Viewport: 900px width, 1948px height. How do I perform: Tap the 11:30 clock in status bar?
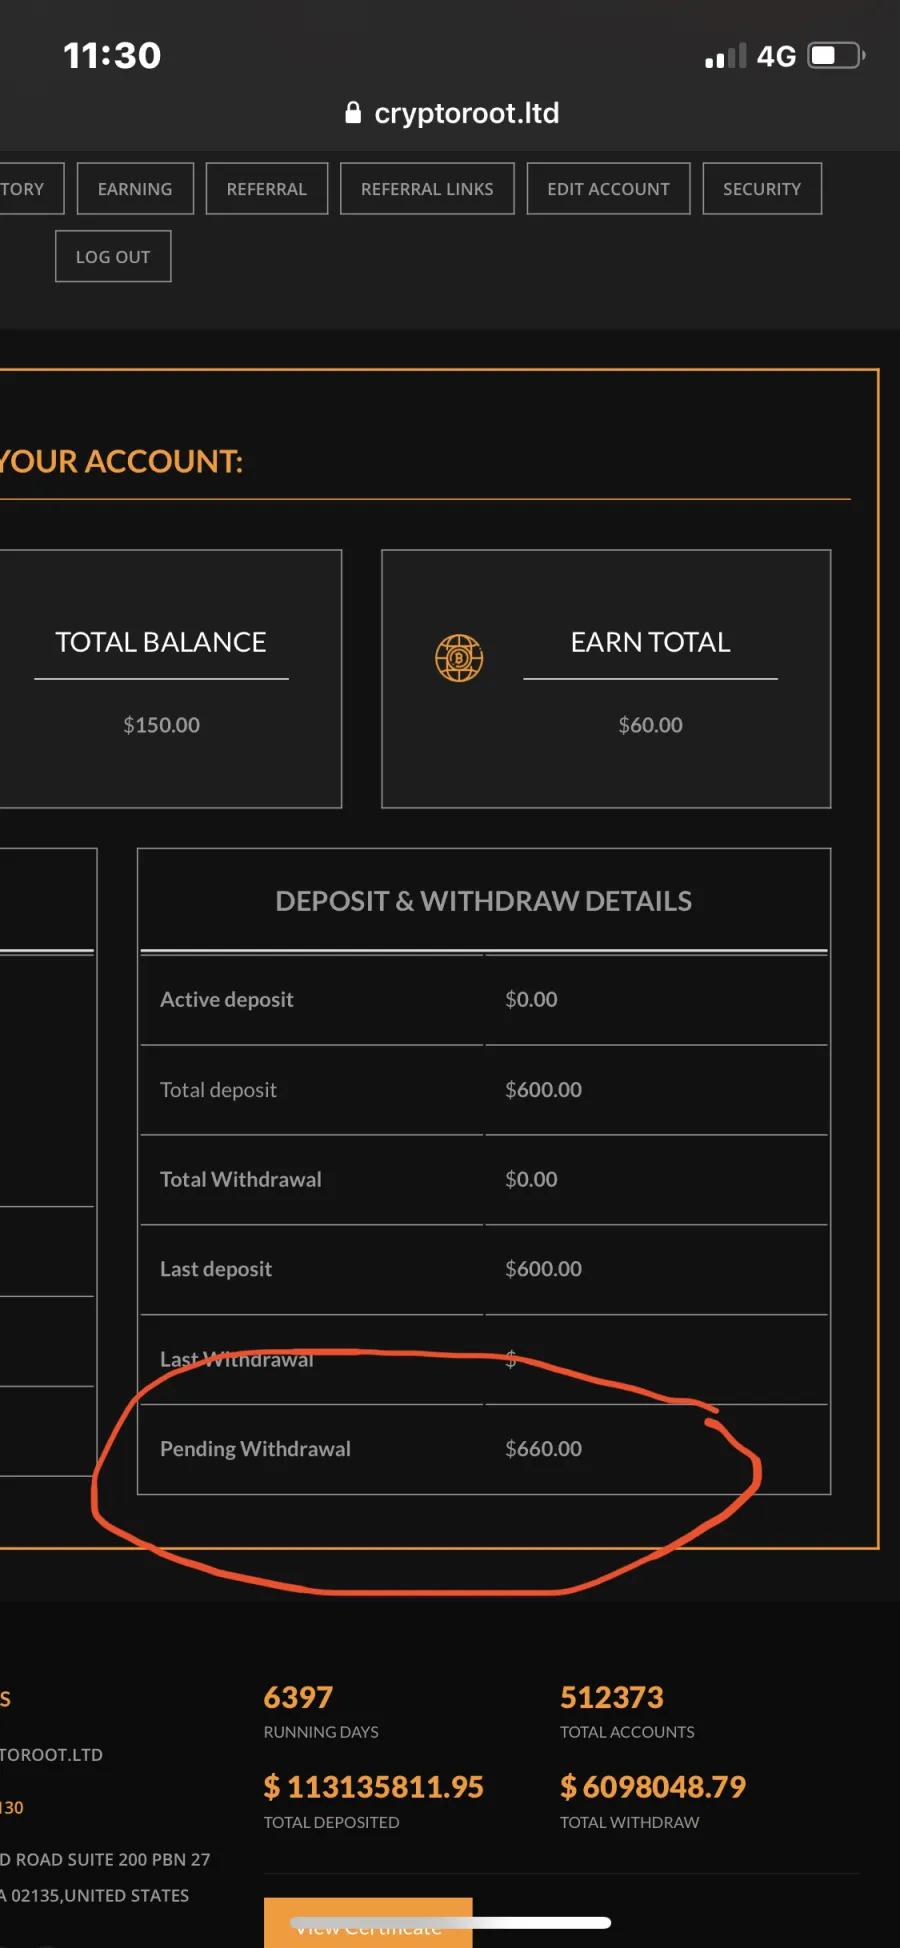112,55
